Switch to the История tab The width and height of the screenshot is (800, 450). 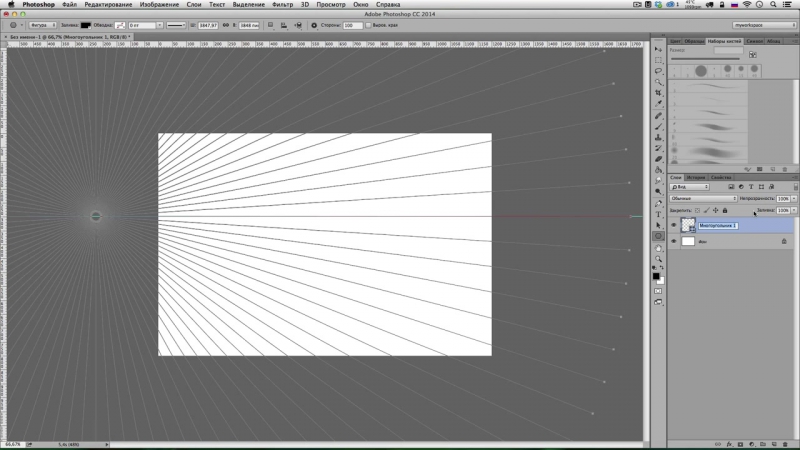695,177
